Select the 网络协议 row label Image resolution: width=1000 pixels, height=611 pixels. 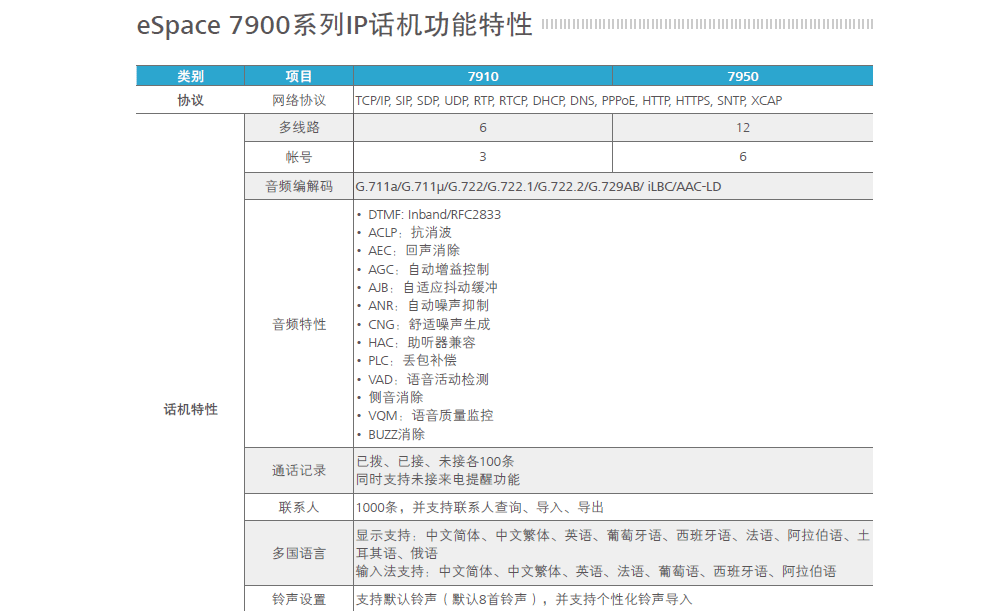298,101
